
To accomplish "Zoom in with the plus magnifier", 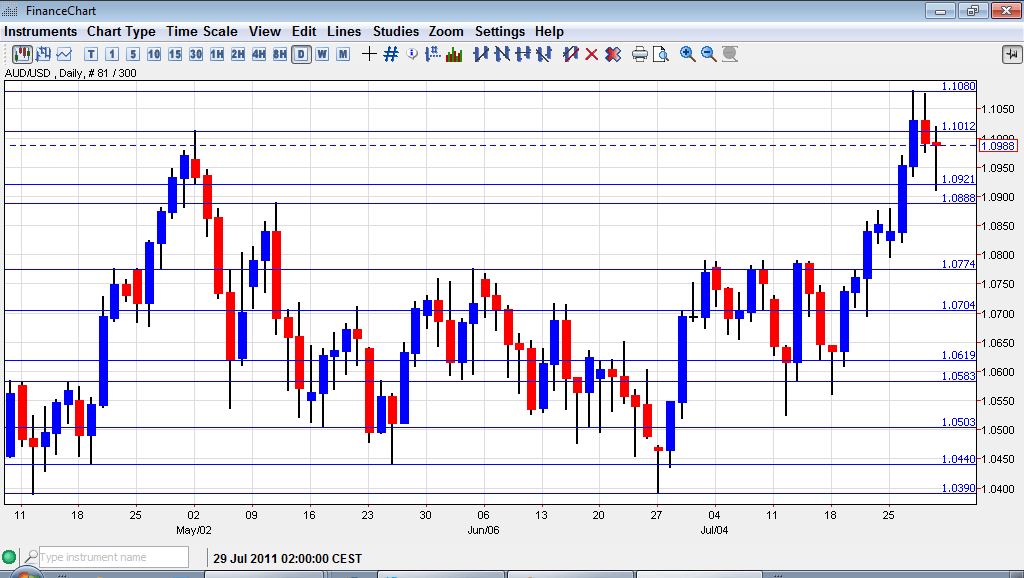I will pyautogui.click(x=688, y=54).
